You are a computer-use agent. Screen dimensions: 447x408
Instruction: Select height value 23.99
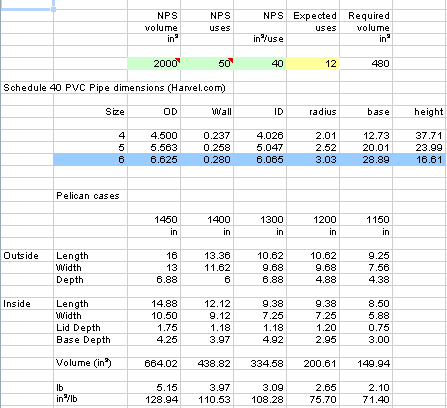point(429,148)
